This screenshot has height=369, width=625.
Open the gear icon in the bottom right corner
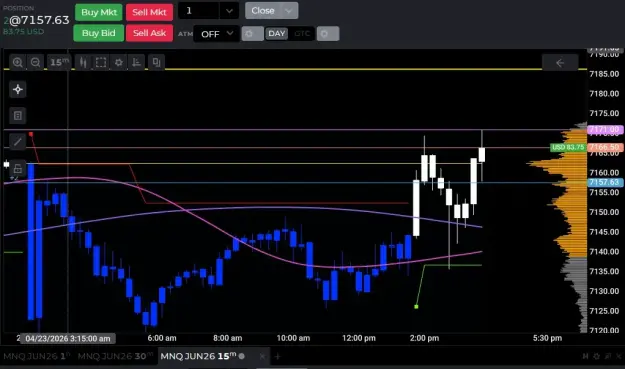click(x=597, y=356)
